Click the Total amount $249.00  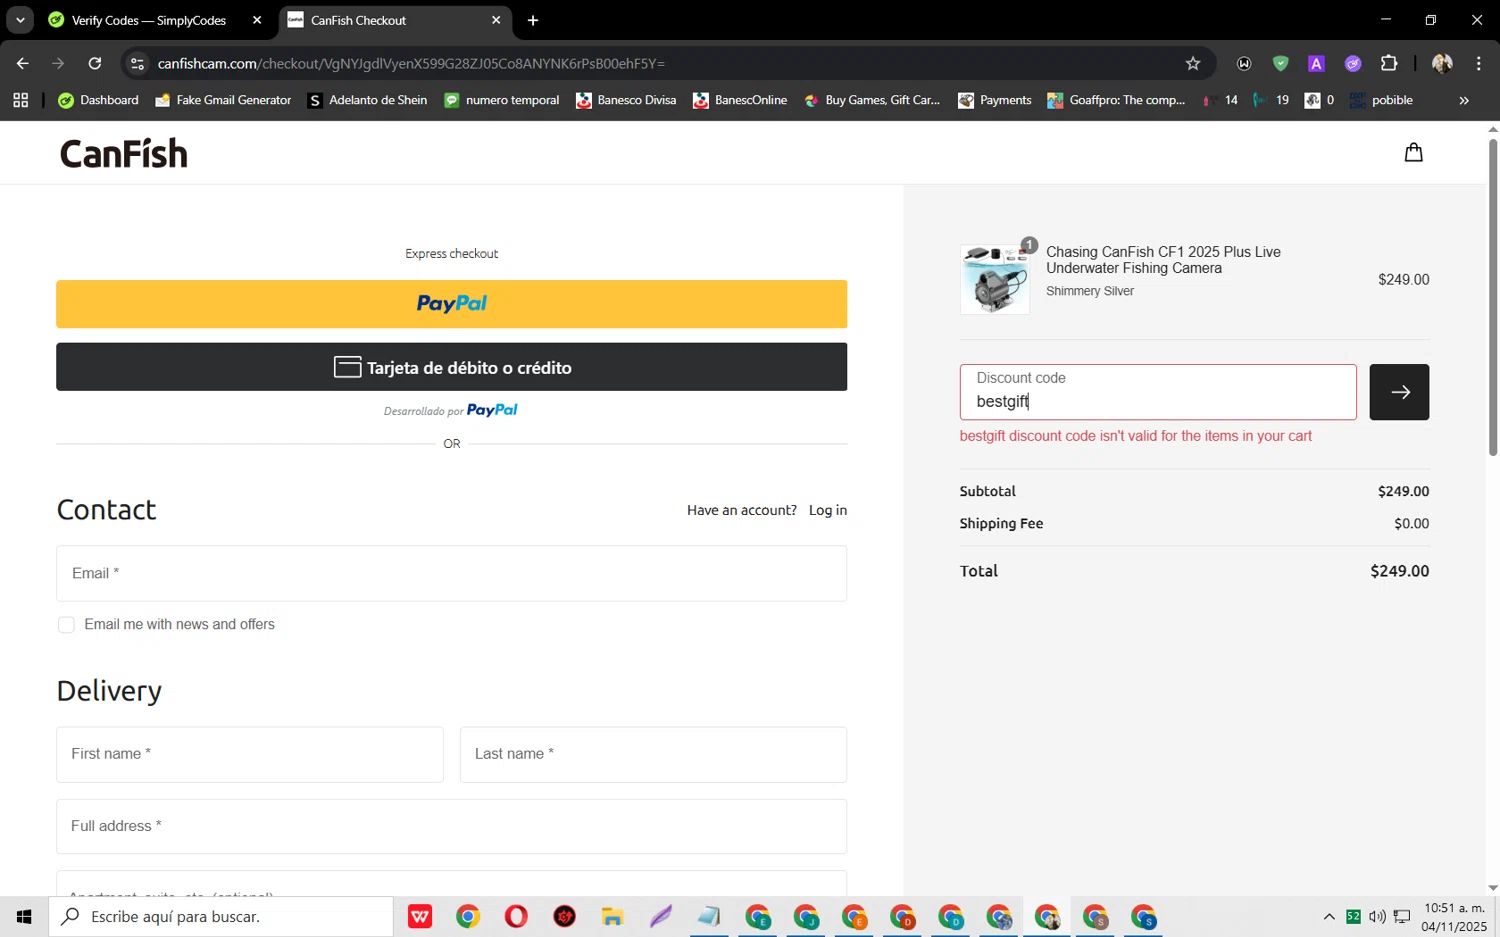pos(1399,571)
